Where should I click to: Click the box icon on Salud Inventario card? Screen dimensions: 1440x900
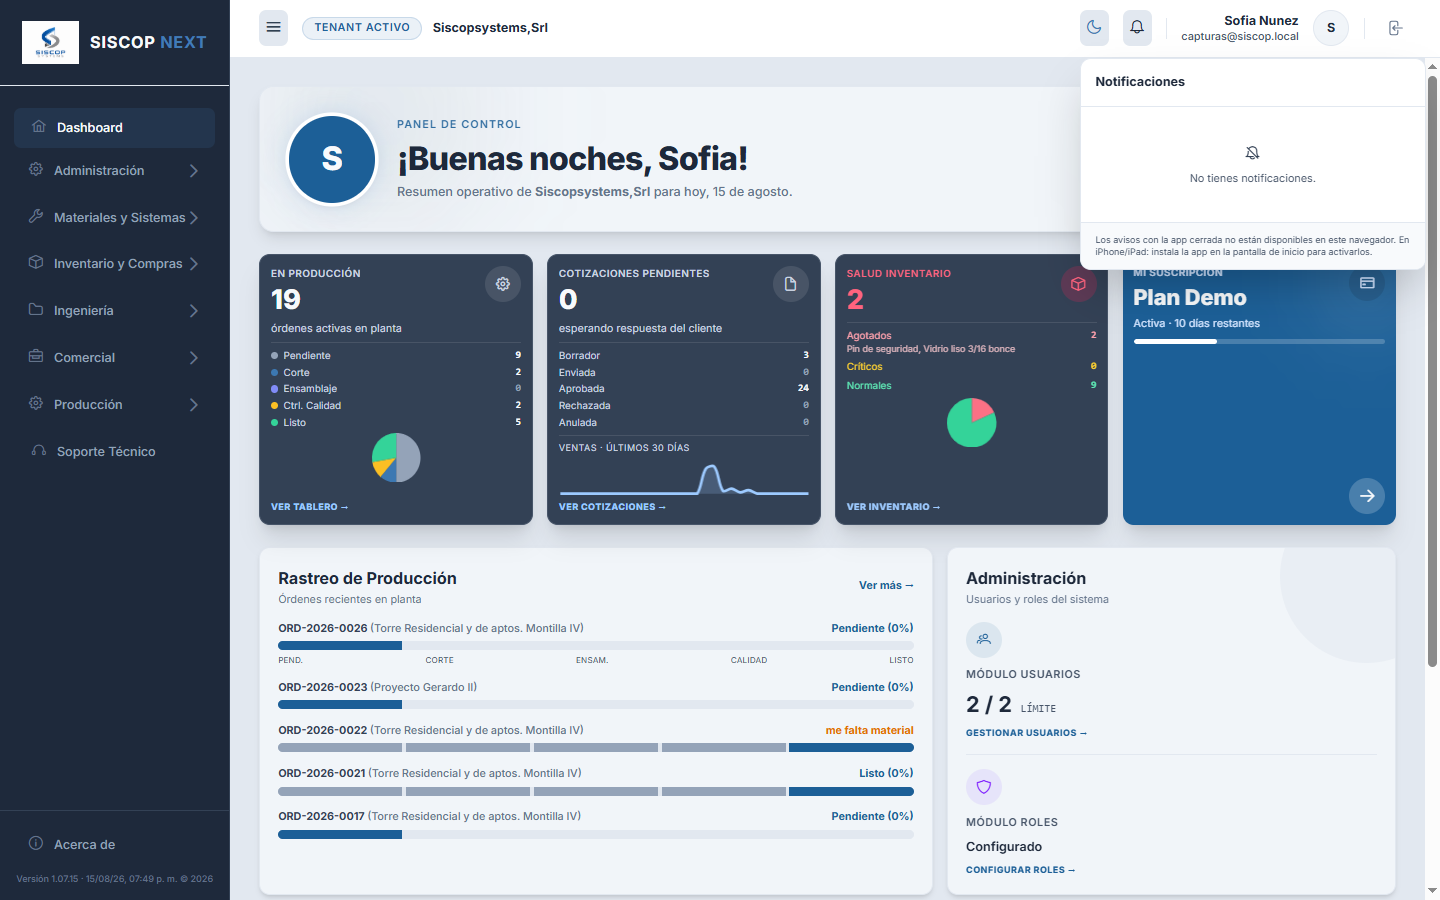click(1079, 284)
